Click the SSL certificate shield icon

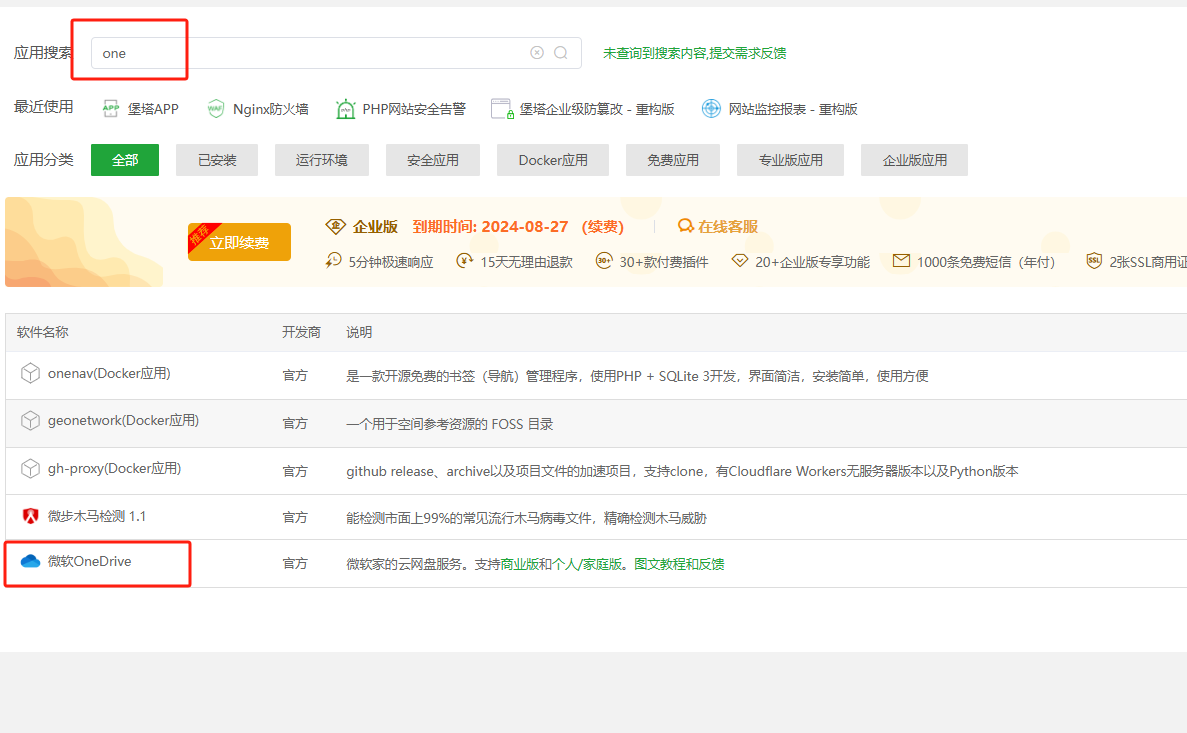1094,261
